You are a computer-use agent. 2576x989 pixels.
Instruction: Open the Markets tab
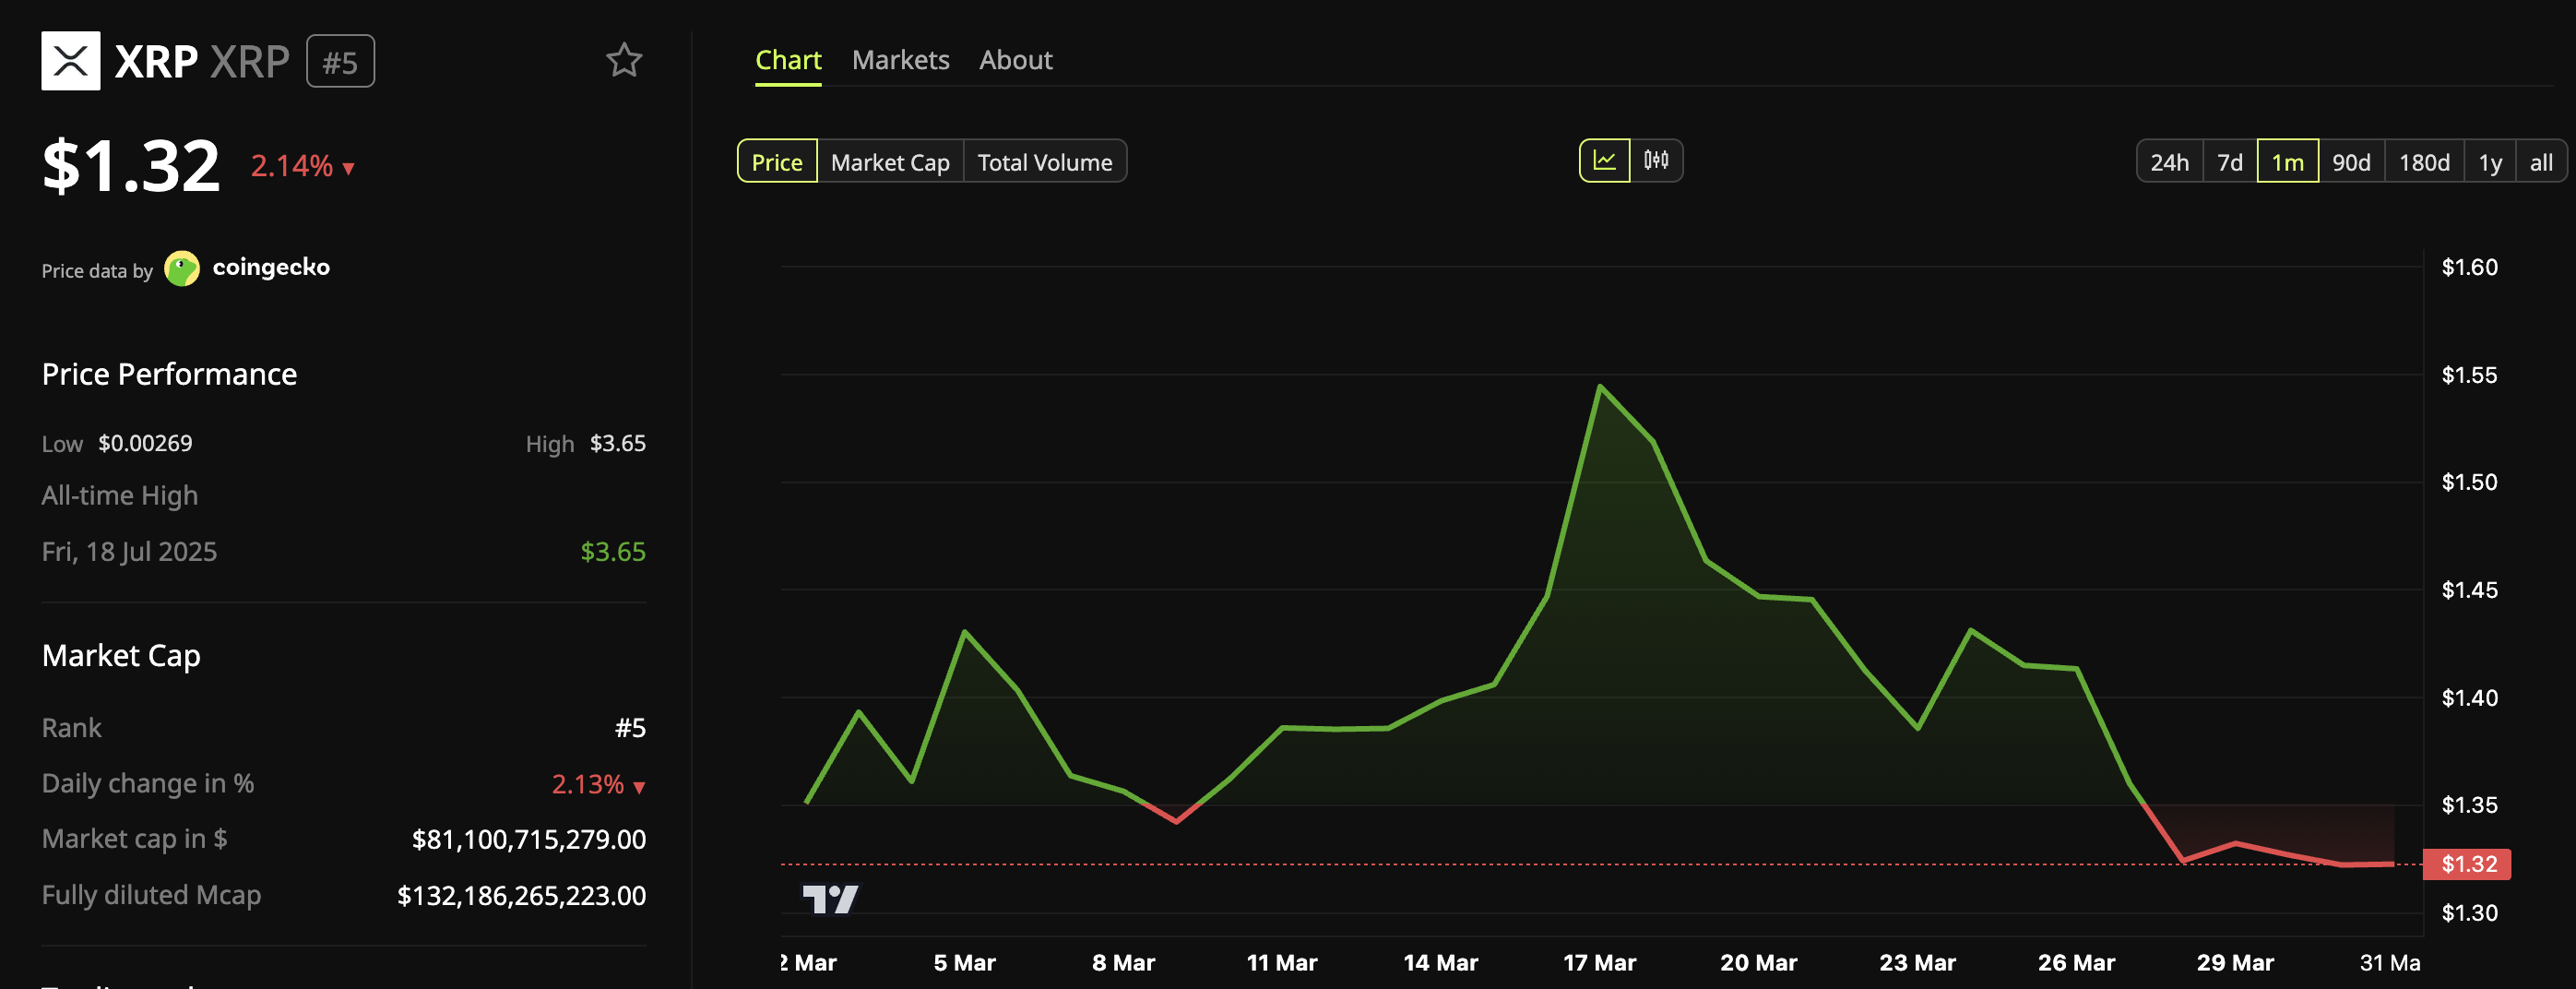[x=901, y=61]
